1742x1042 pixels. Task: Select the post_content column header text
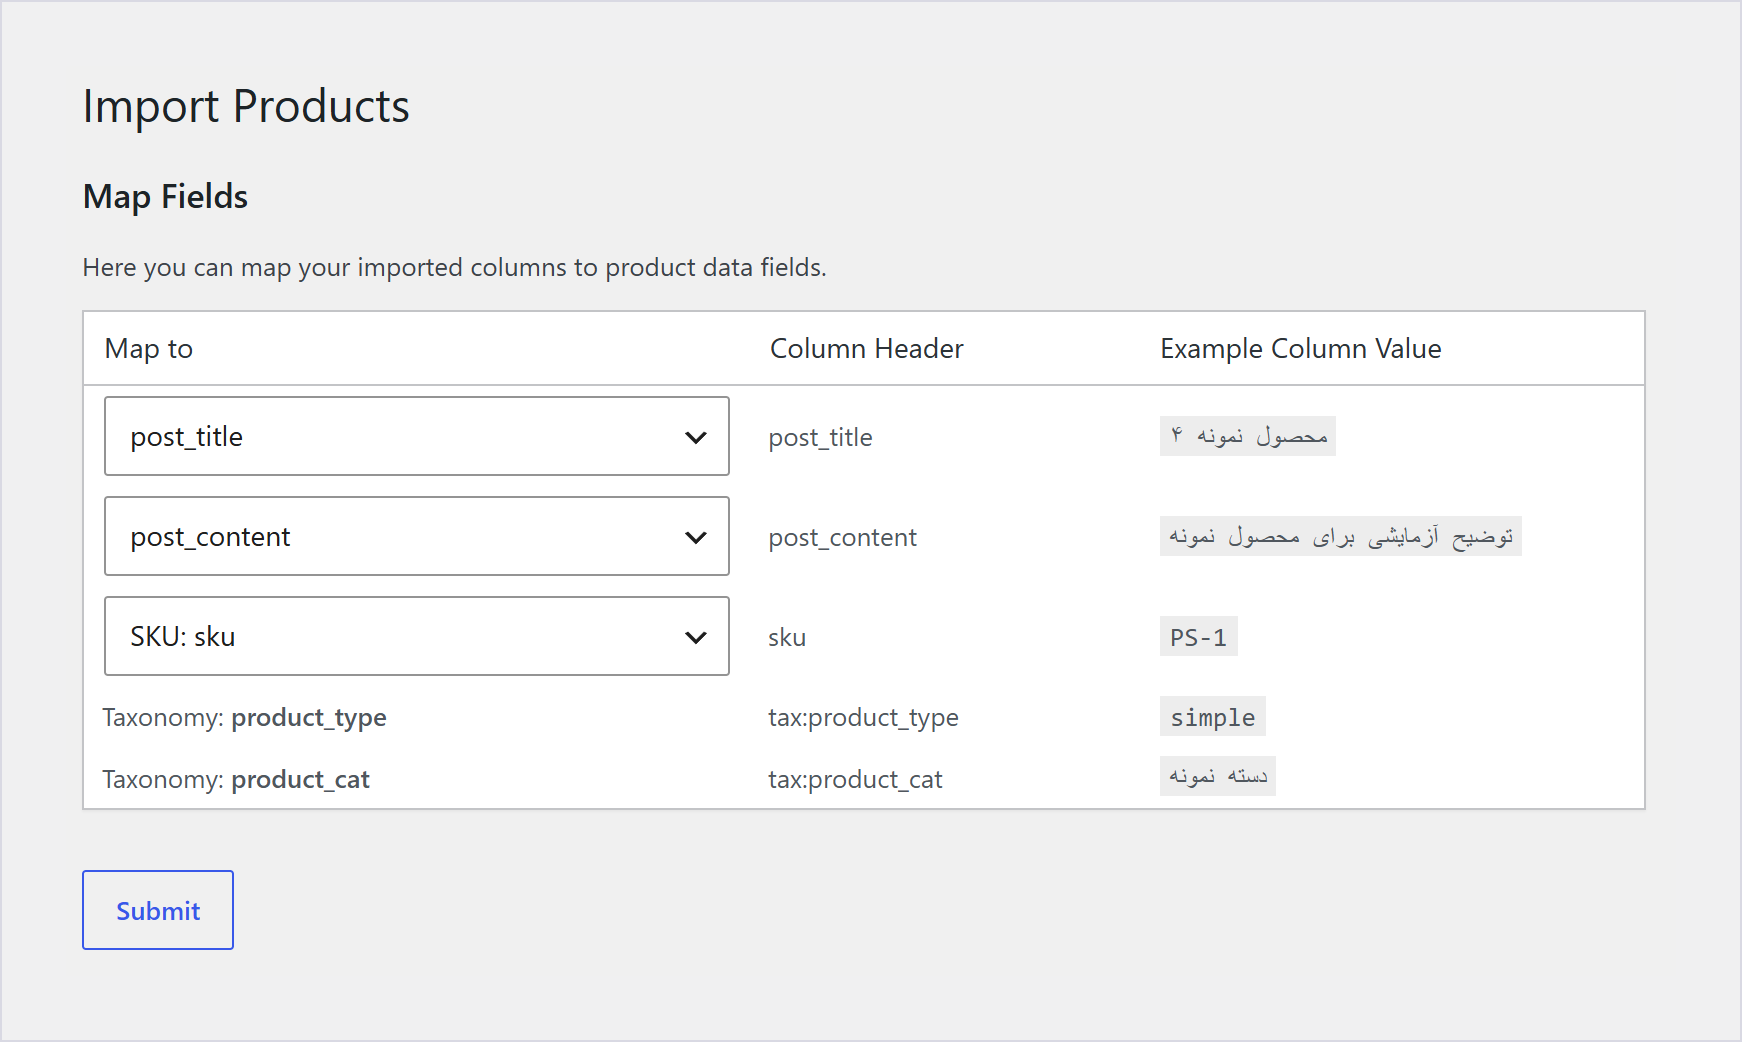pyautogui.click(x=842, y=538)
